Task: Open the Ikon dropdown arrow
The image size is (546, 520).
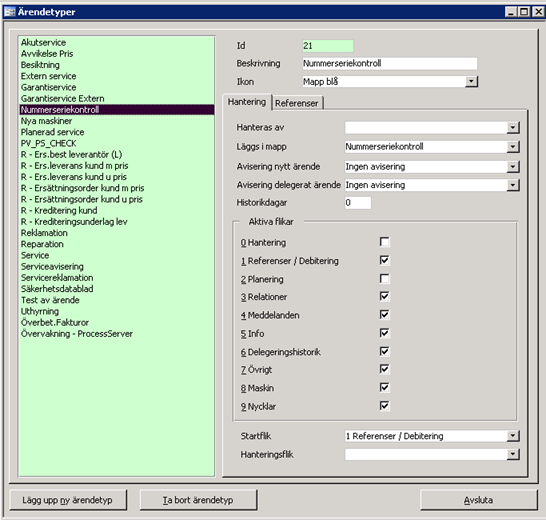Action: (x=471, y=82)
